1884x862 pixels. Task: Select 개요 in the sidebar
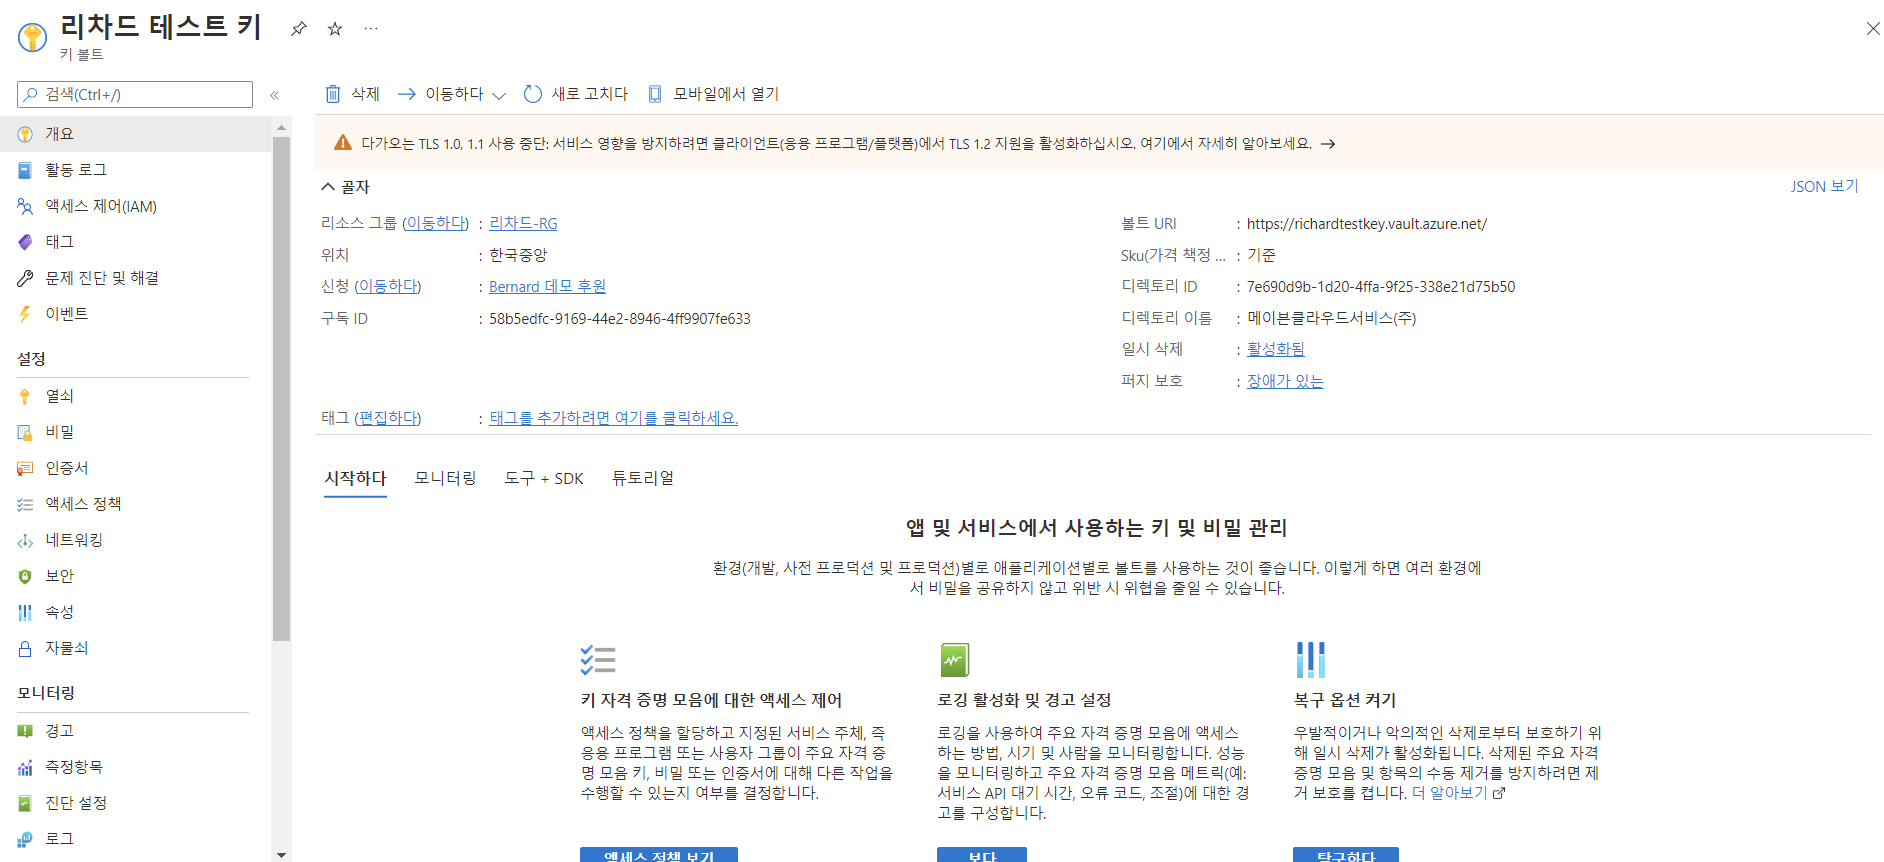[x=135, y=134]
